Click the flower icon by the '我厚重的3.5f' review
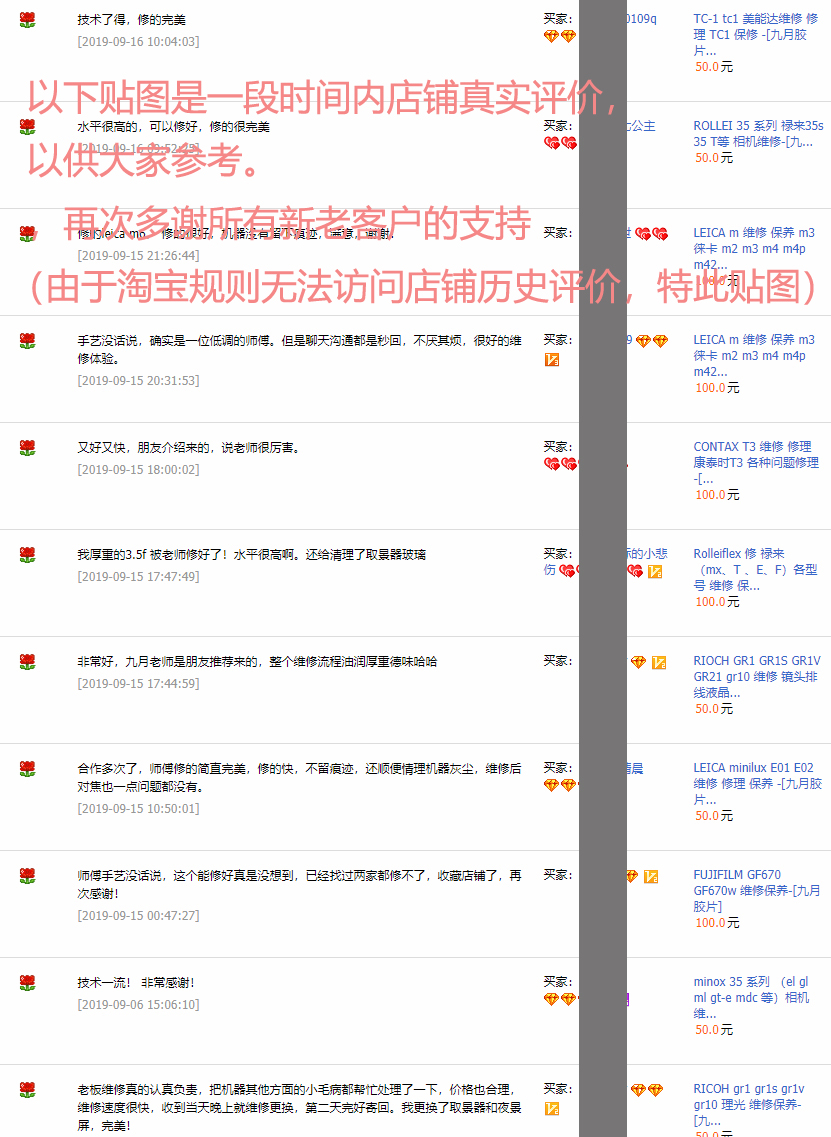831x1137 pixels. pos(27,555)
